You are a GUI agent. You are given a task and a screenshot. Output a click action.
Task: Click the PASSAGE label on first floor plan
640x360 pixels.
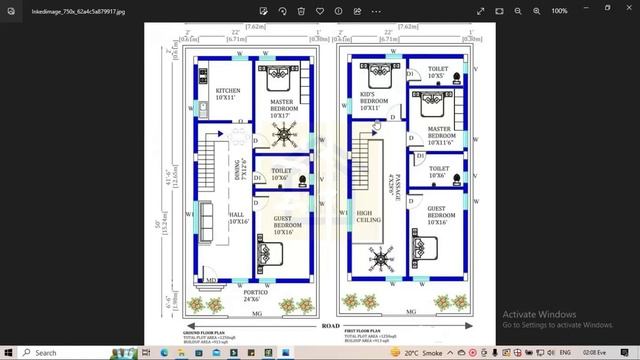395,188
